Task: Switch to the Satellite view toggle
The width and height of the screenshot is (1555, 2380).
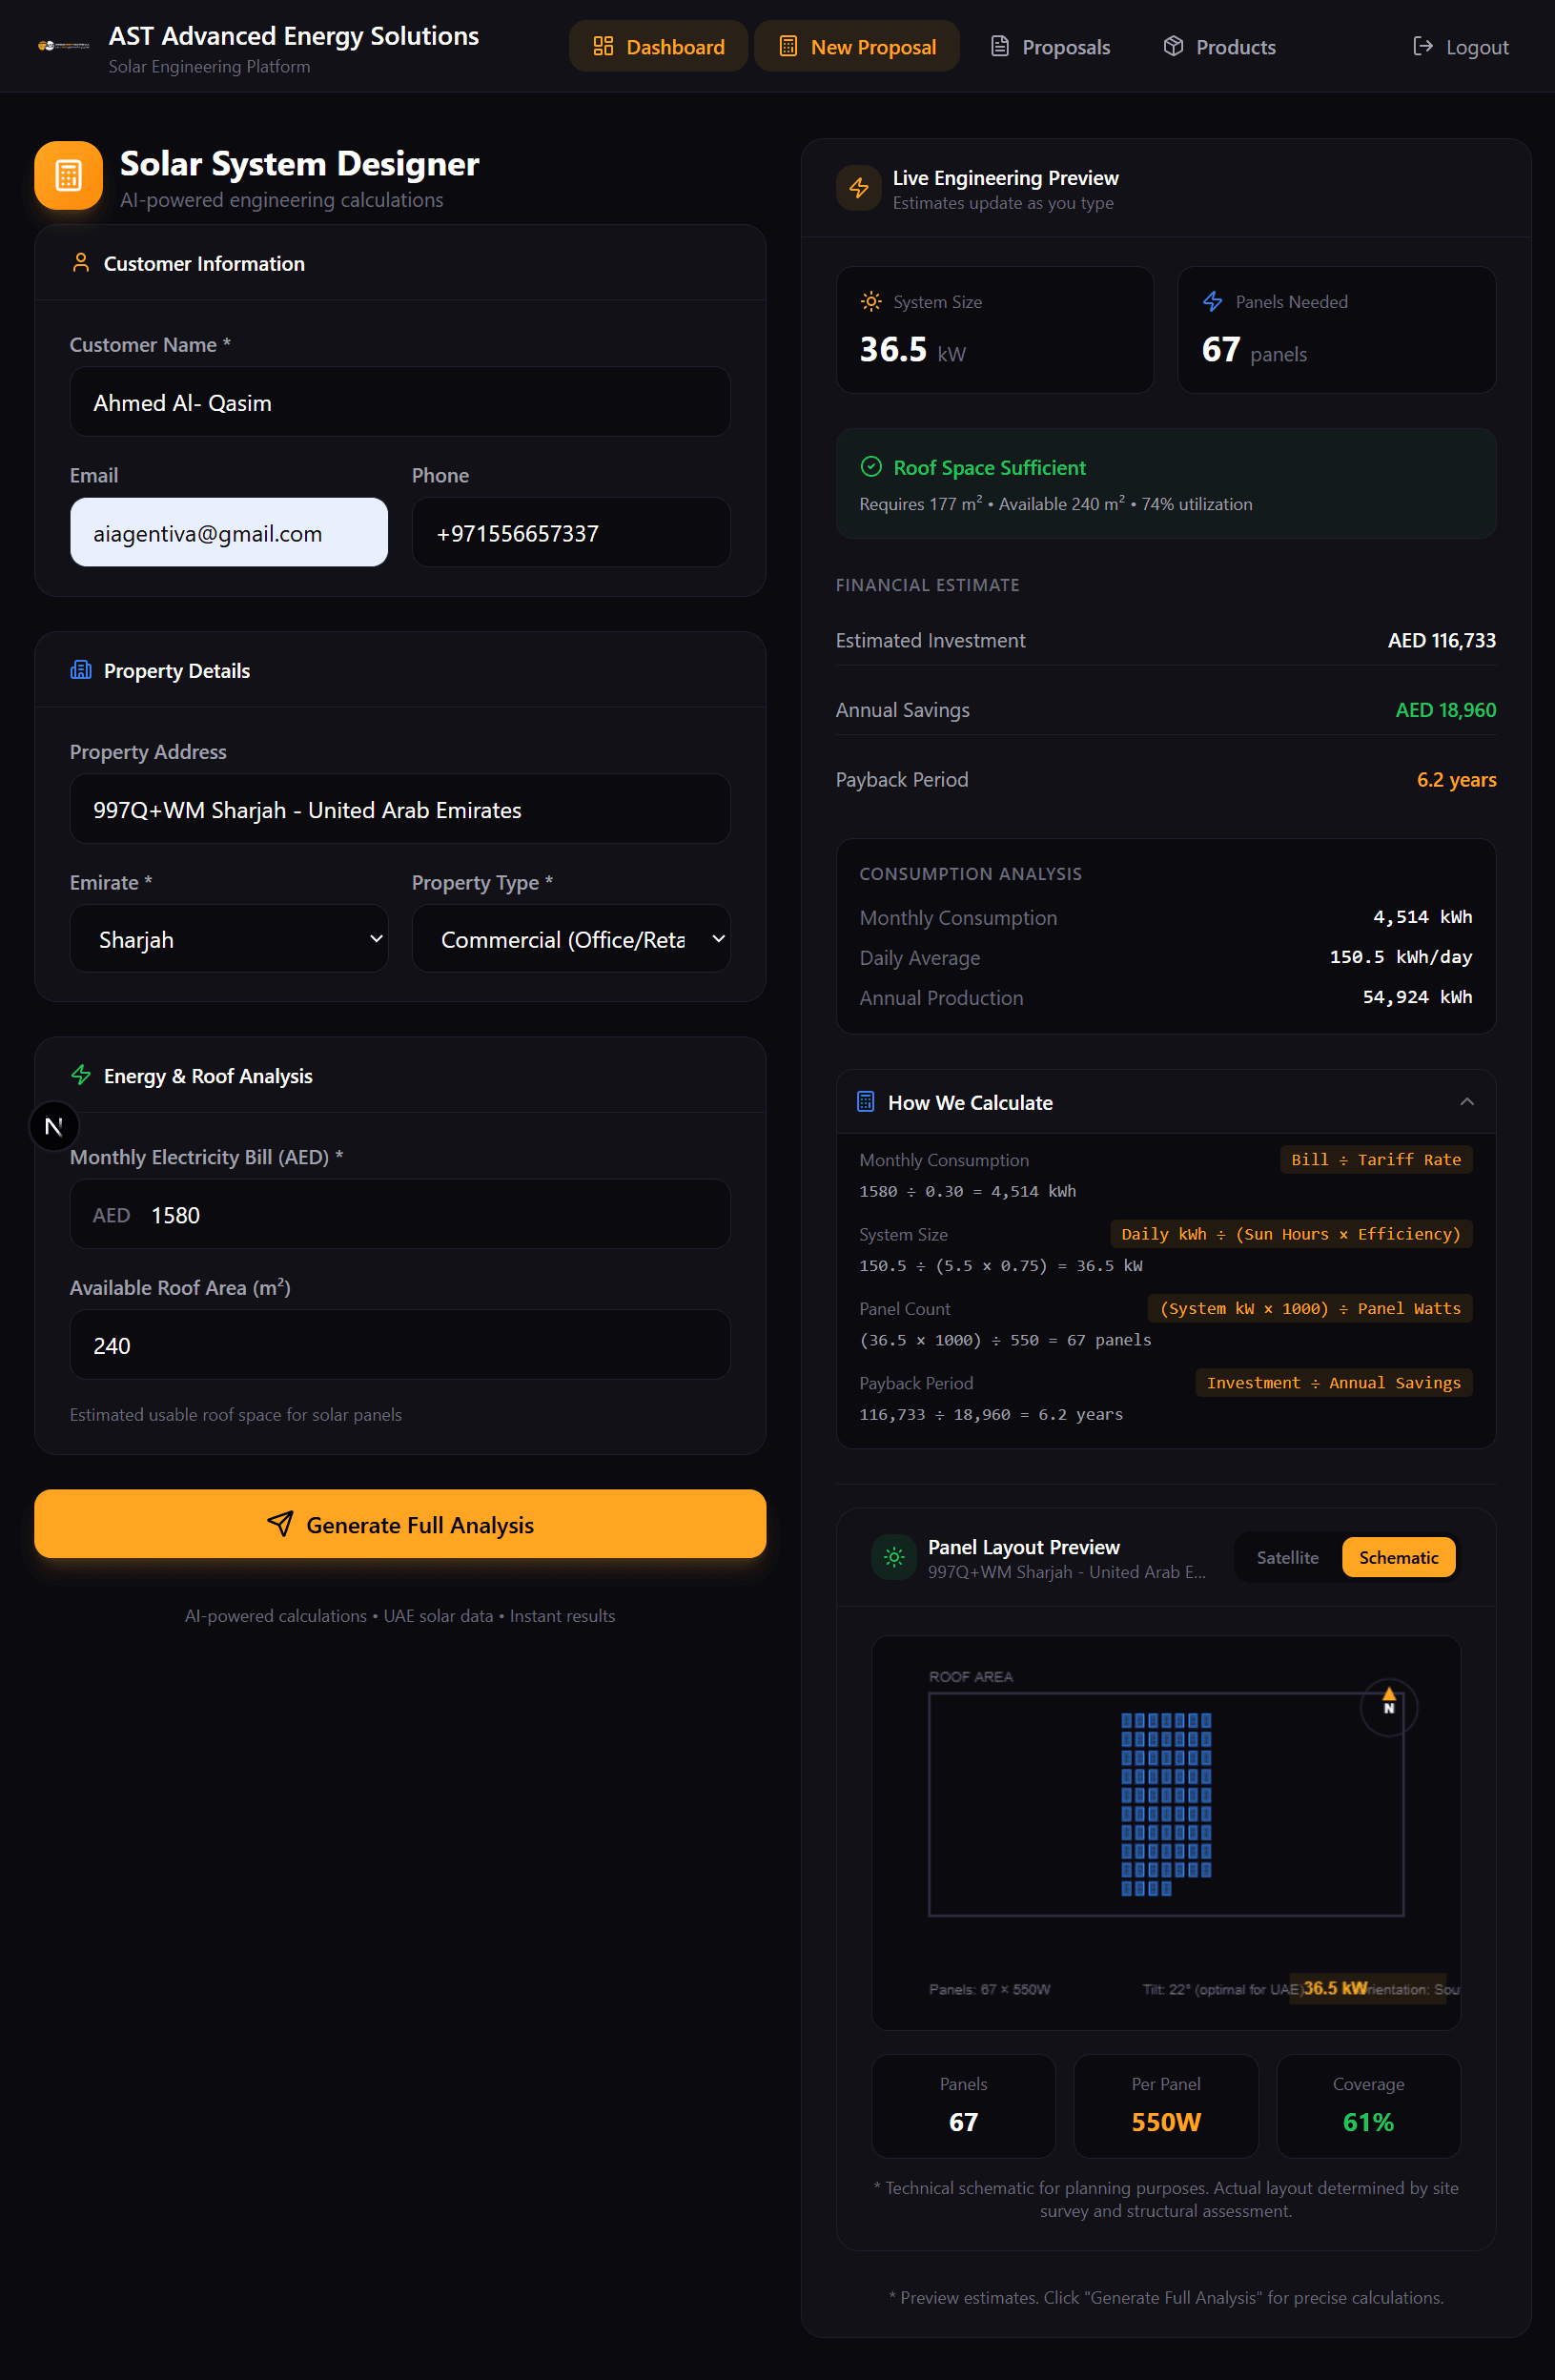Action: (1288, 1557)
